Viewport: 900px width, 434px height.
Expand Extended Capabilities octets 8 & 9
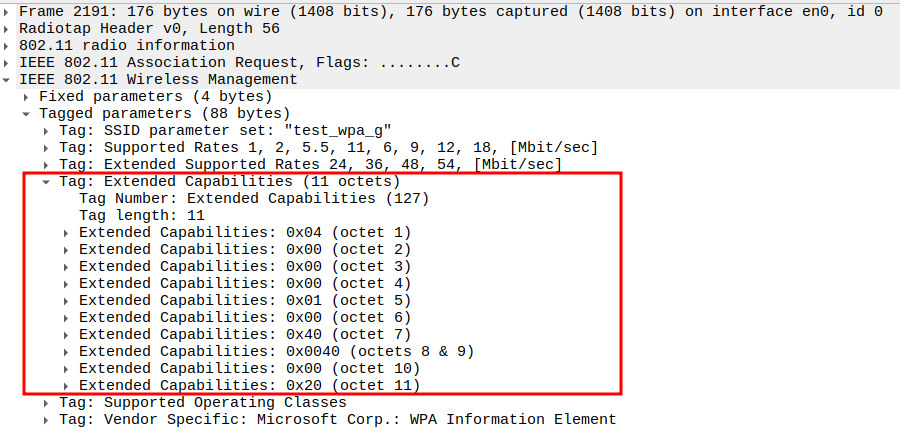[x=67, y=351]
